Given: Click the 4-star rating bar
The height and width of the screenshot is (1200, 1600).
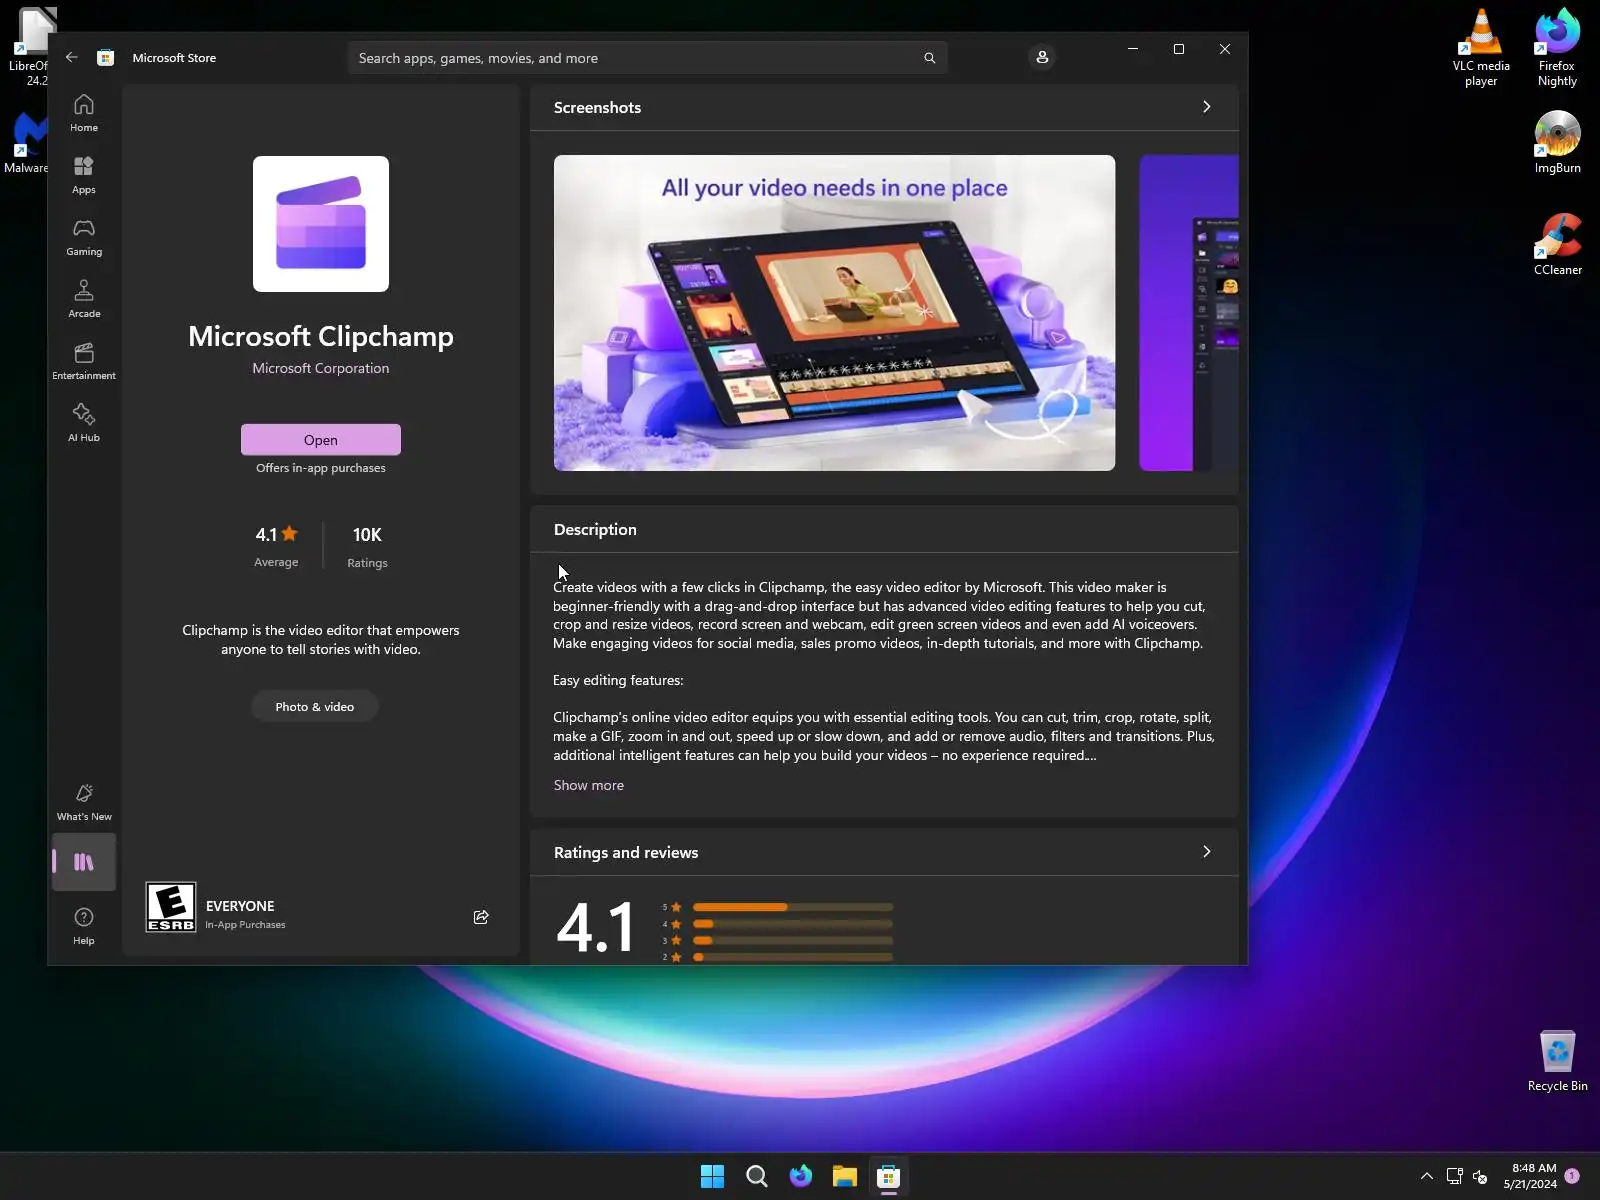Looking at the screenshot, I should [x=792, y=924].
